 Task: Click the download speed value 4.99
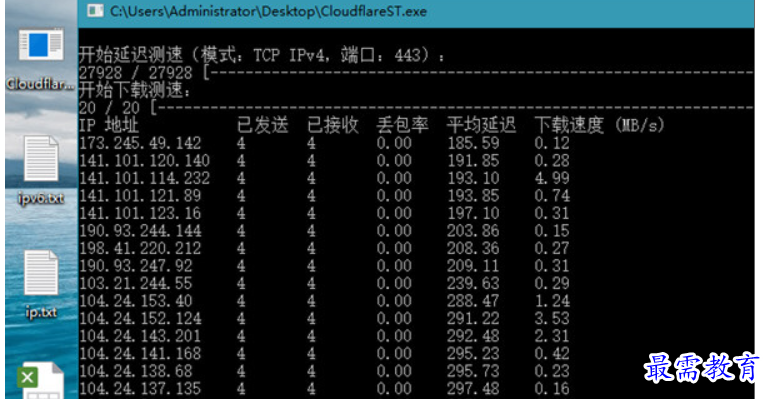pyautogui.click(x=552, y=178)
